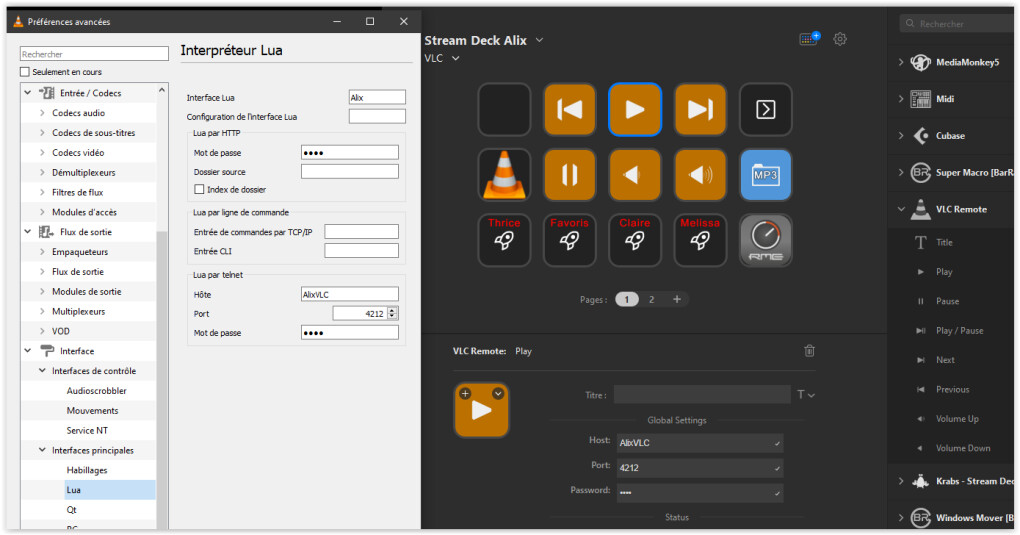
Task: Expand the Windows Mover plugin category
Action: [901, 518]
